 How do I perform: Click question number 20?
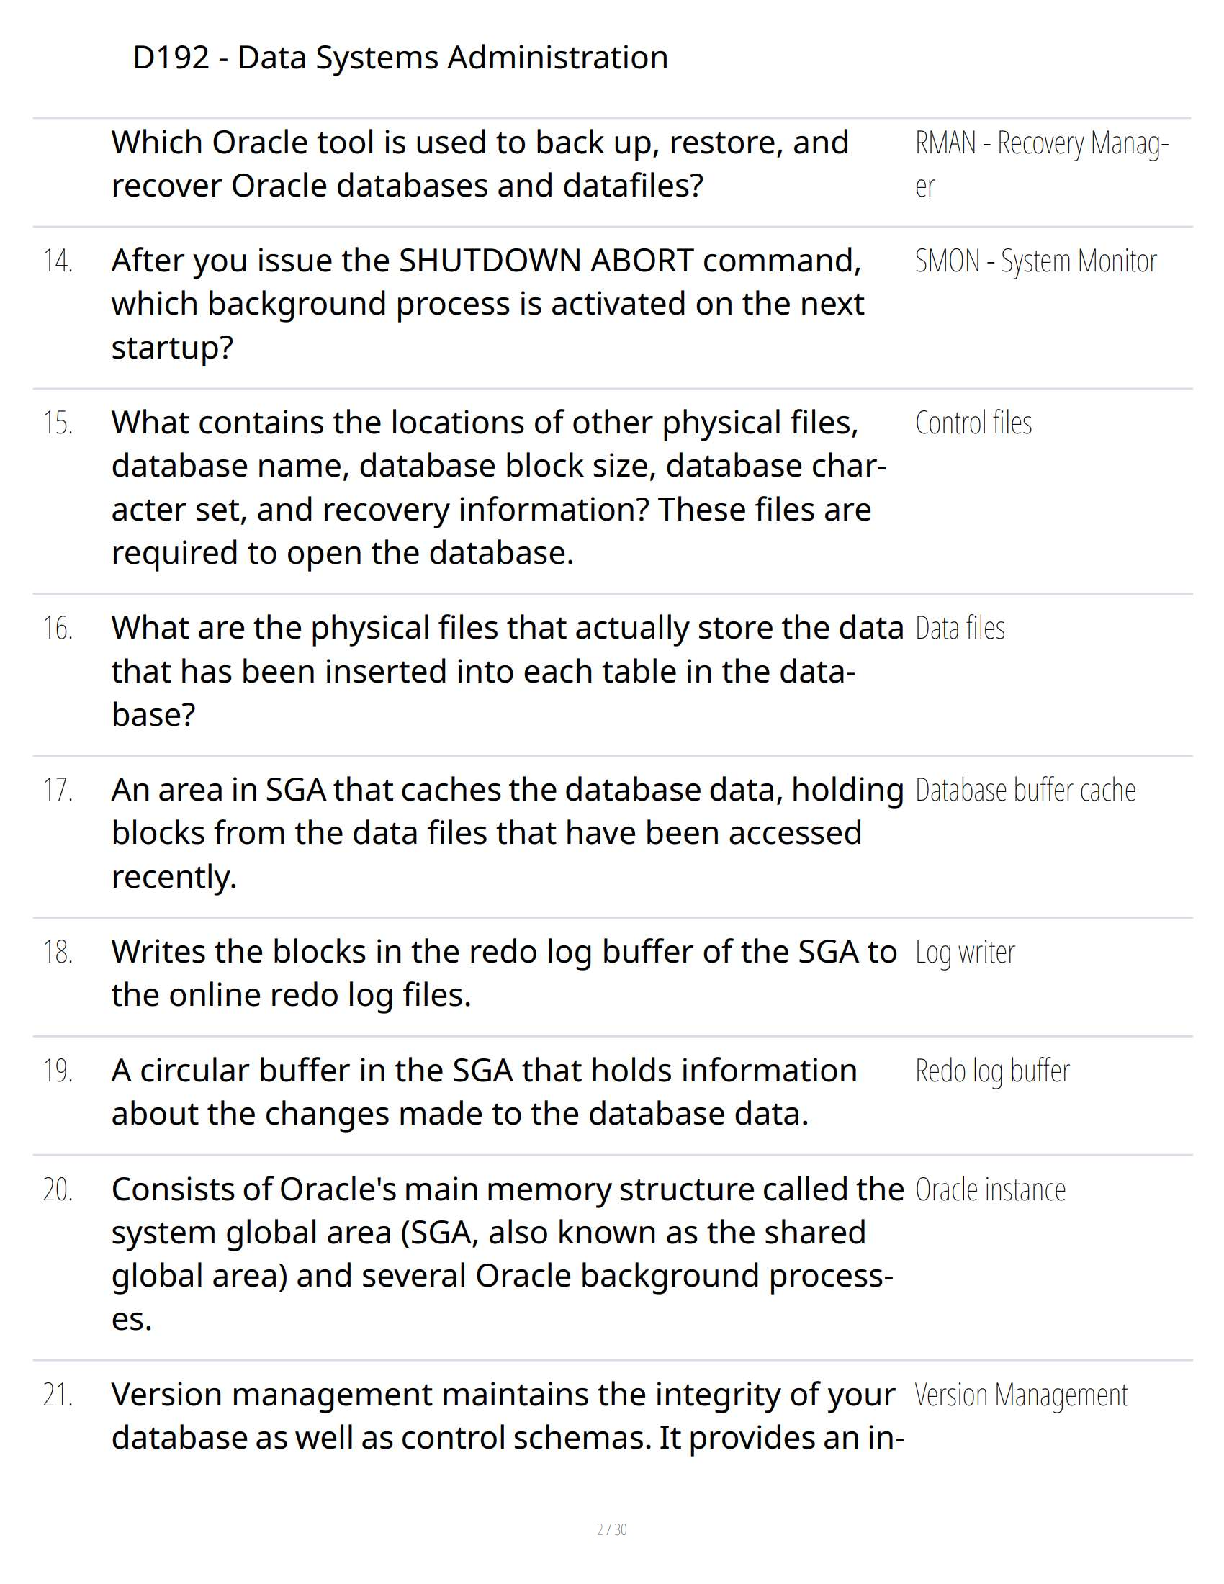[x=58, y=1190]
